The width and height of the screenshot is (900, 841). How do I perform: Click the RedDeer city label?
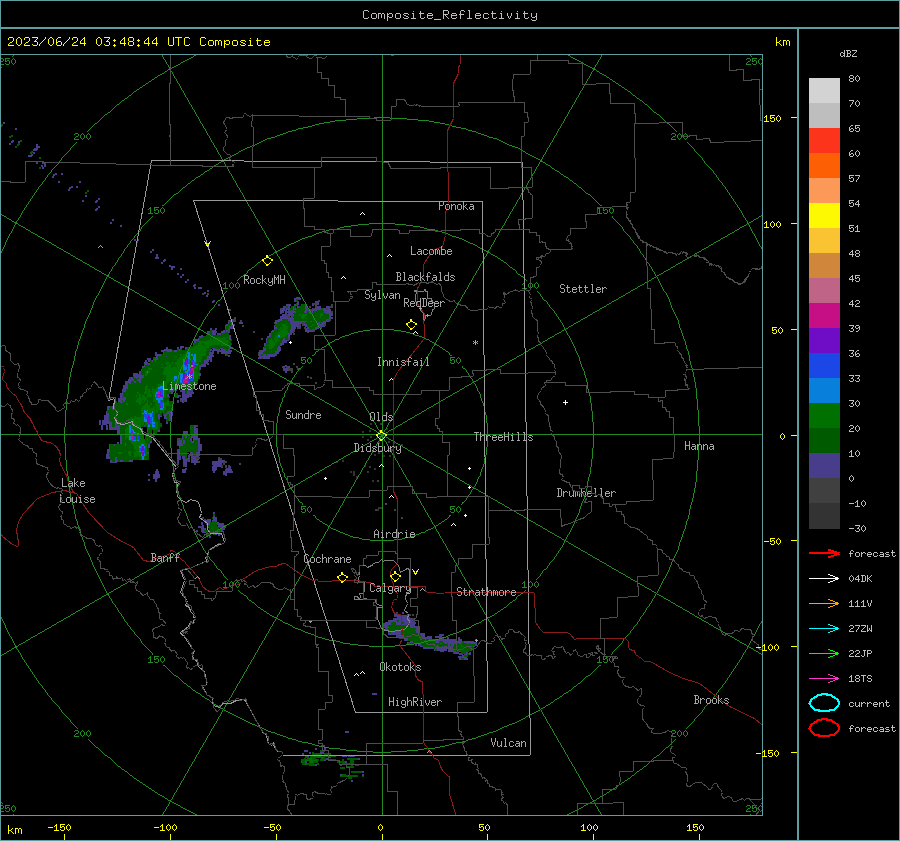[x=424, y=303]
